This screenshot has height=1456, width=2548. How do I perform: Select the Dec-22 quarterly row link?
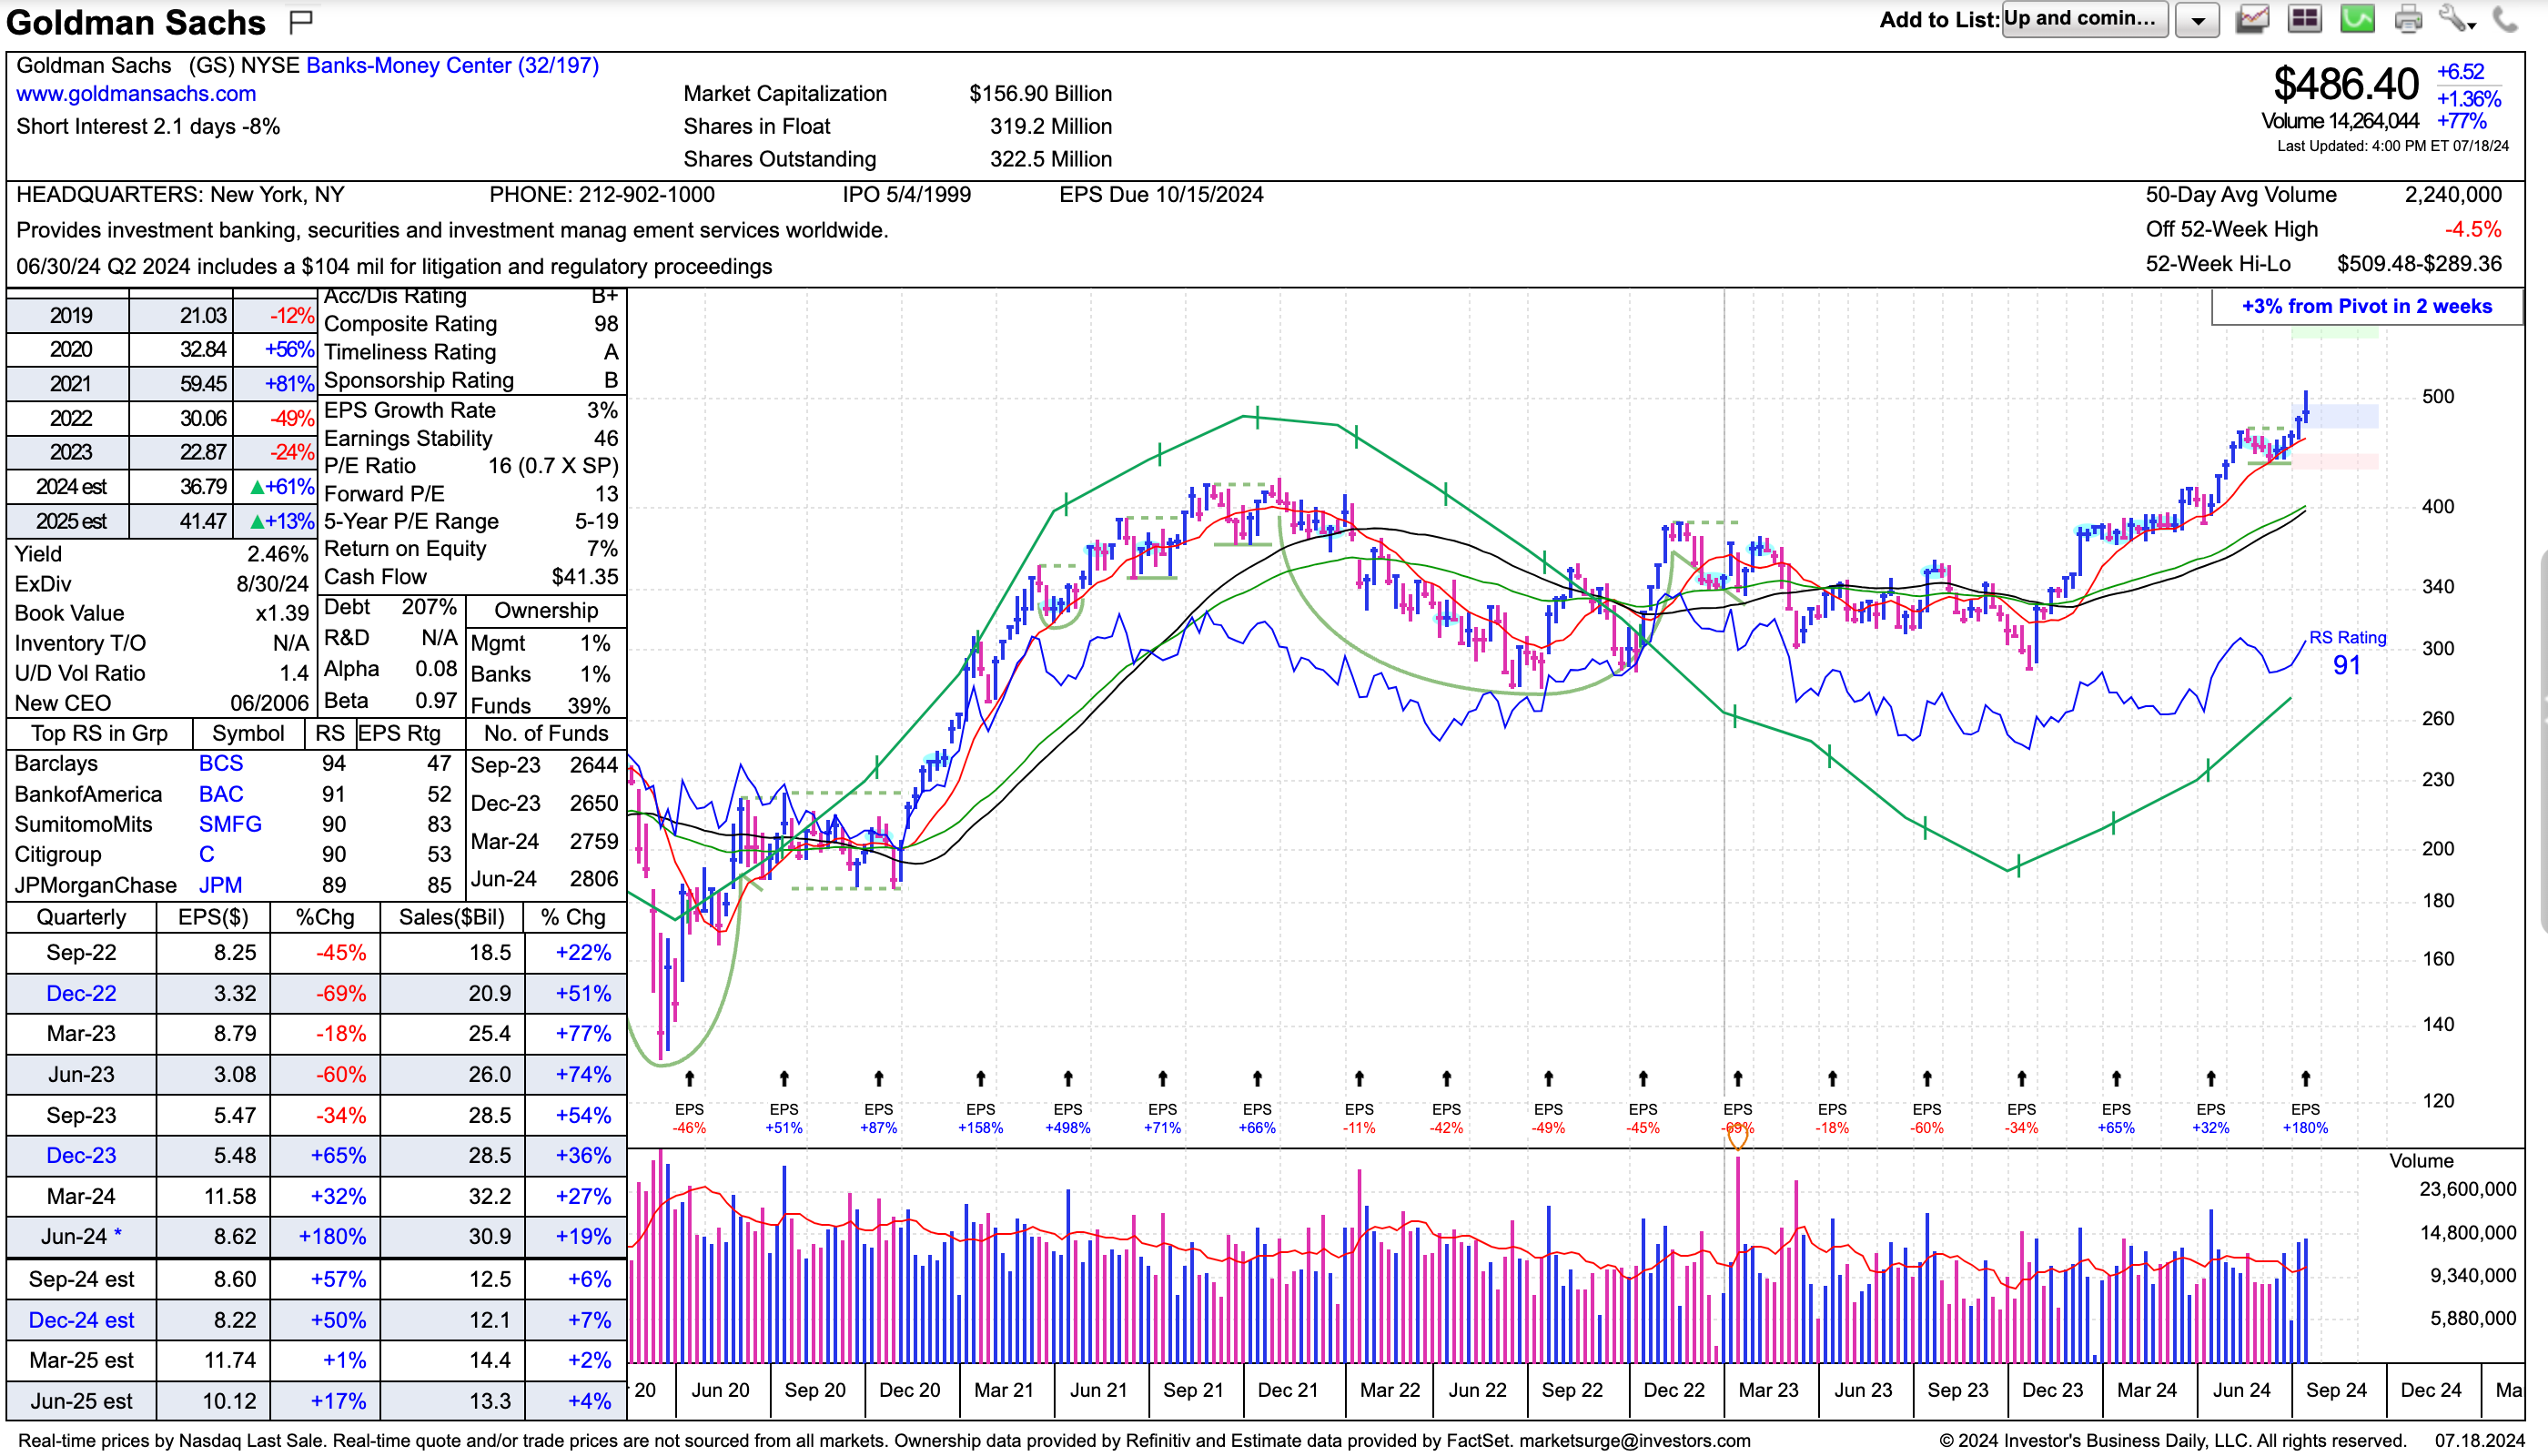[x=81, y=993]
